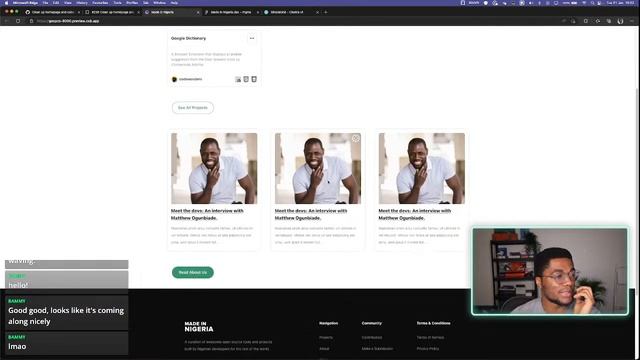Open the Edge settings and more menu

631,21
